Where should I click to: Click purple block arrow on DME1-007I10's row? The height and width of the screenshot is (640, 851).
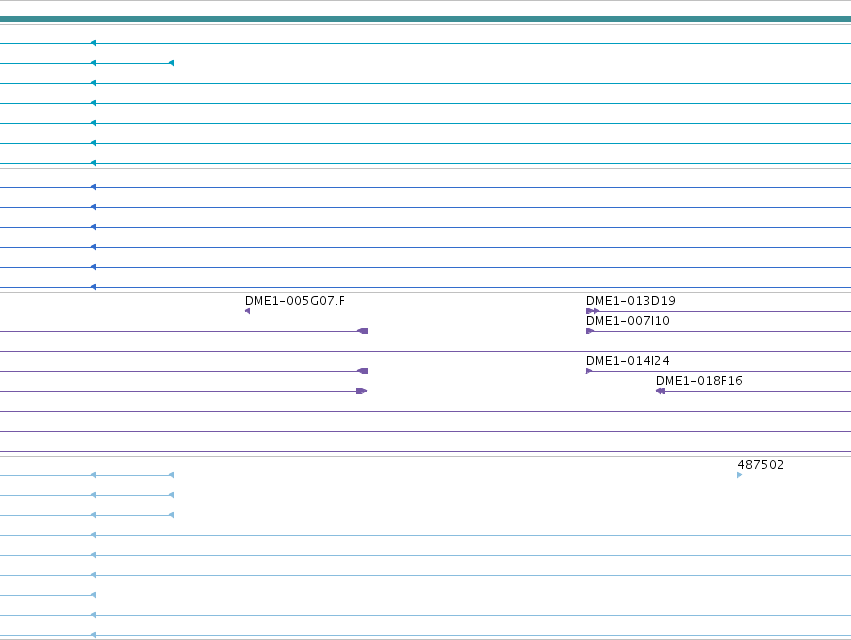[x=362, y=331]
